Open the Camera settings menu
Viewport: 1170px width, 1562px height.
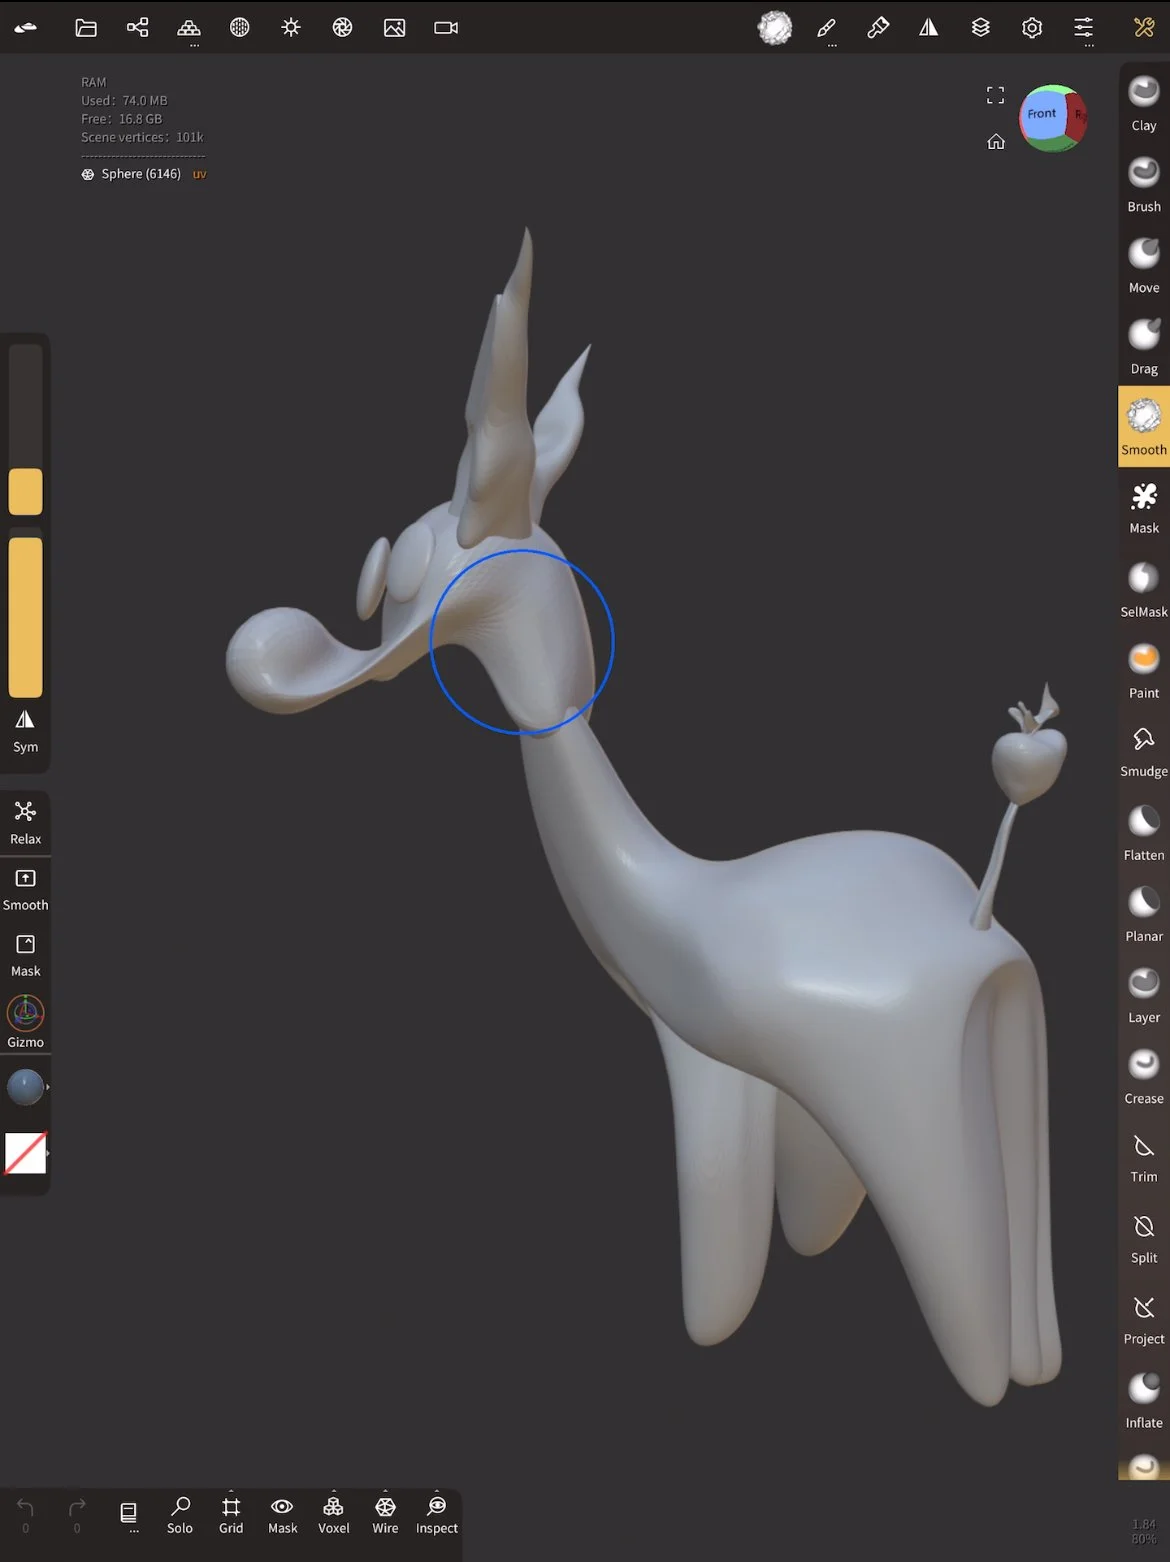point(446,28)
